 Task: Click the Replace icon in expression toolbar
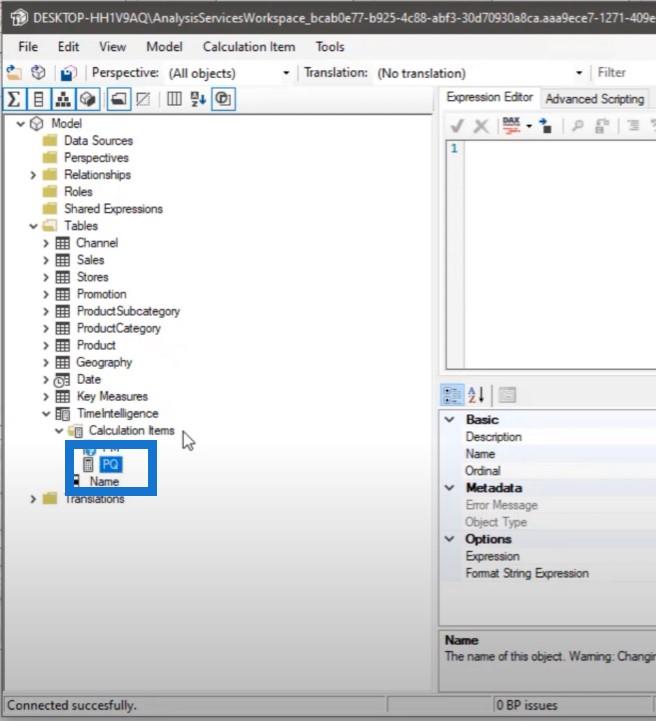[x=602, y=126]
